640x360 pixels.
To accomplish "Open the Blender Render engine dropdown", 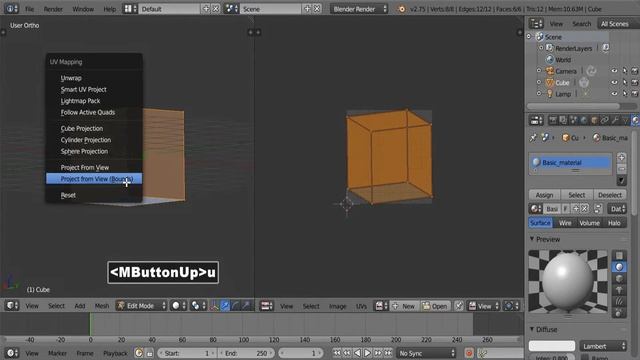I will pos(359,9).
